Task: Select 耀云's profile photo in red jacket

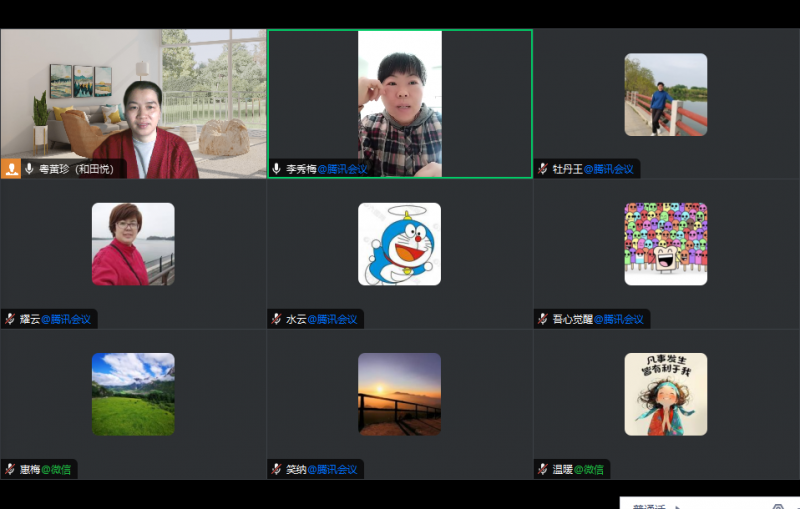Action: click(x=133, y=244)
